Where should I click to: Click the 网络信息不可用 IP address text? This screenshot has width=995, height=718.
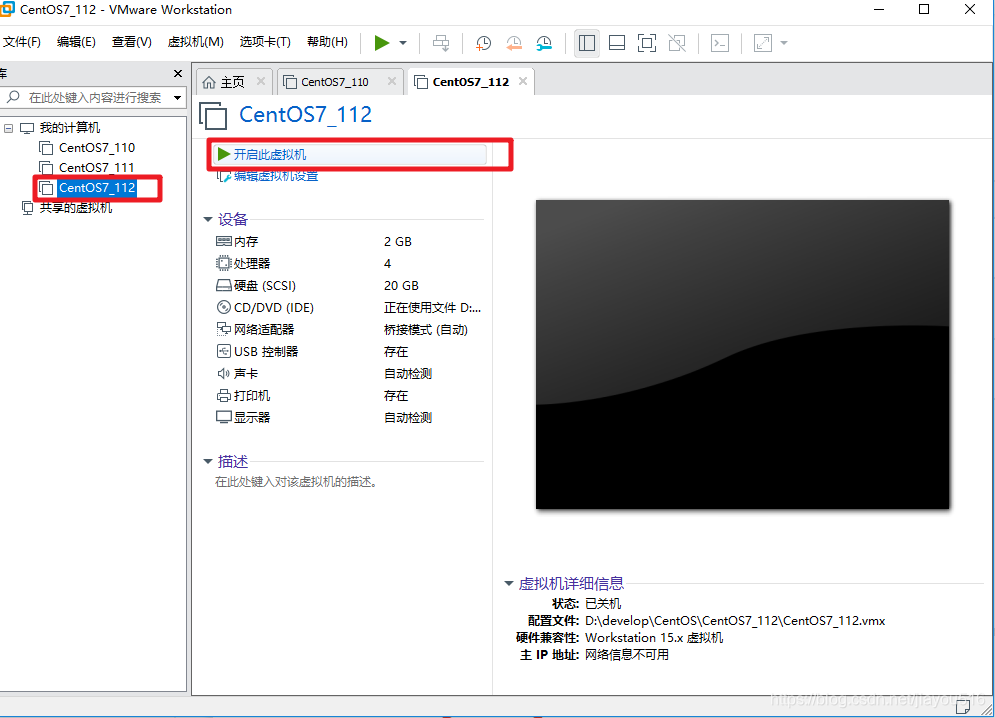coord(626,655)
